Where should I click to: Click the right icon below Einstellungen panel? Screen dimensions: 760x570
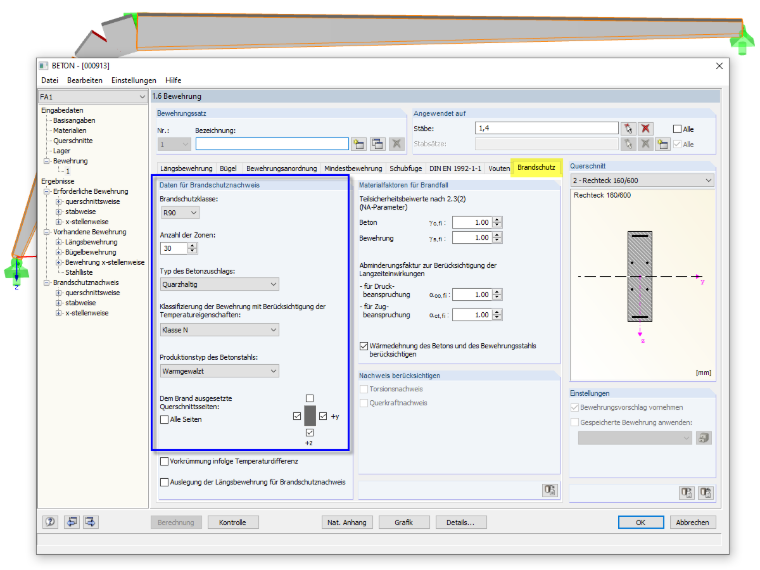(x=706, y=493)
